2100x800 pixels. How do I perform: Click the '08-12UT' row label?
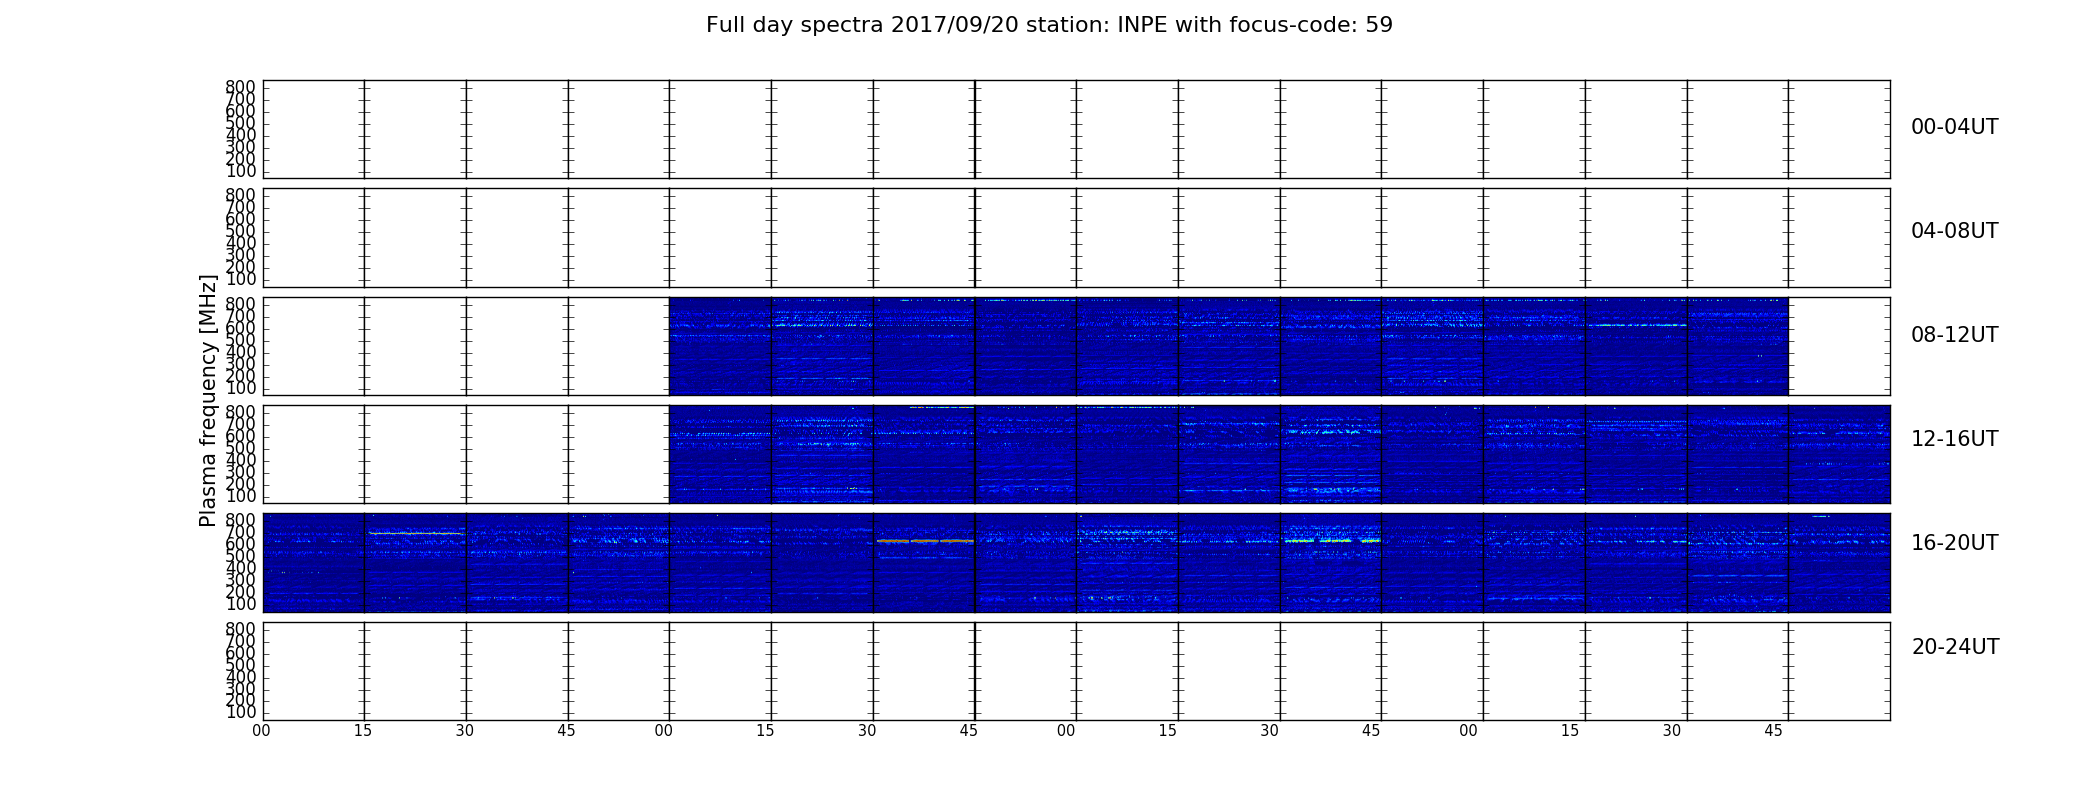pyautogui.click(x=1955, y=335)
